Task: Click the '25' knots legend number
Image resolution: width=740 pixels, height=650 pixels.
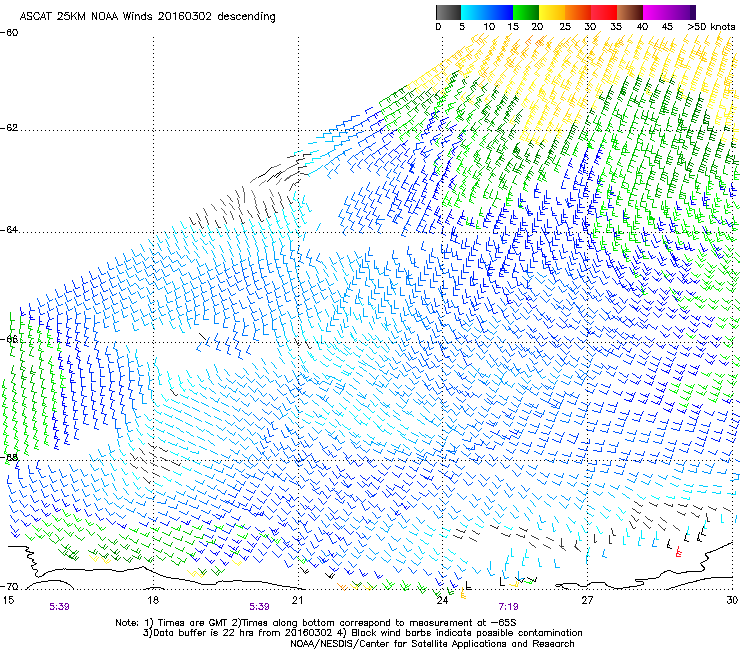Action: (565, 27)
